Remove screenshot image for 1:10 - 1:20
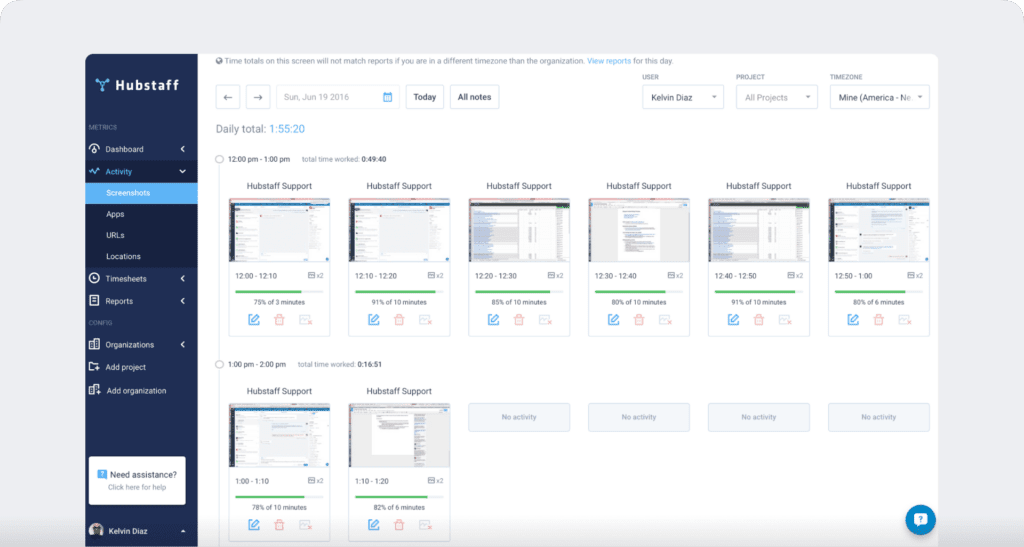This screenshot has height=547, width=1024. 425,525
